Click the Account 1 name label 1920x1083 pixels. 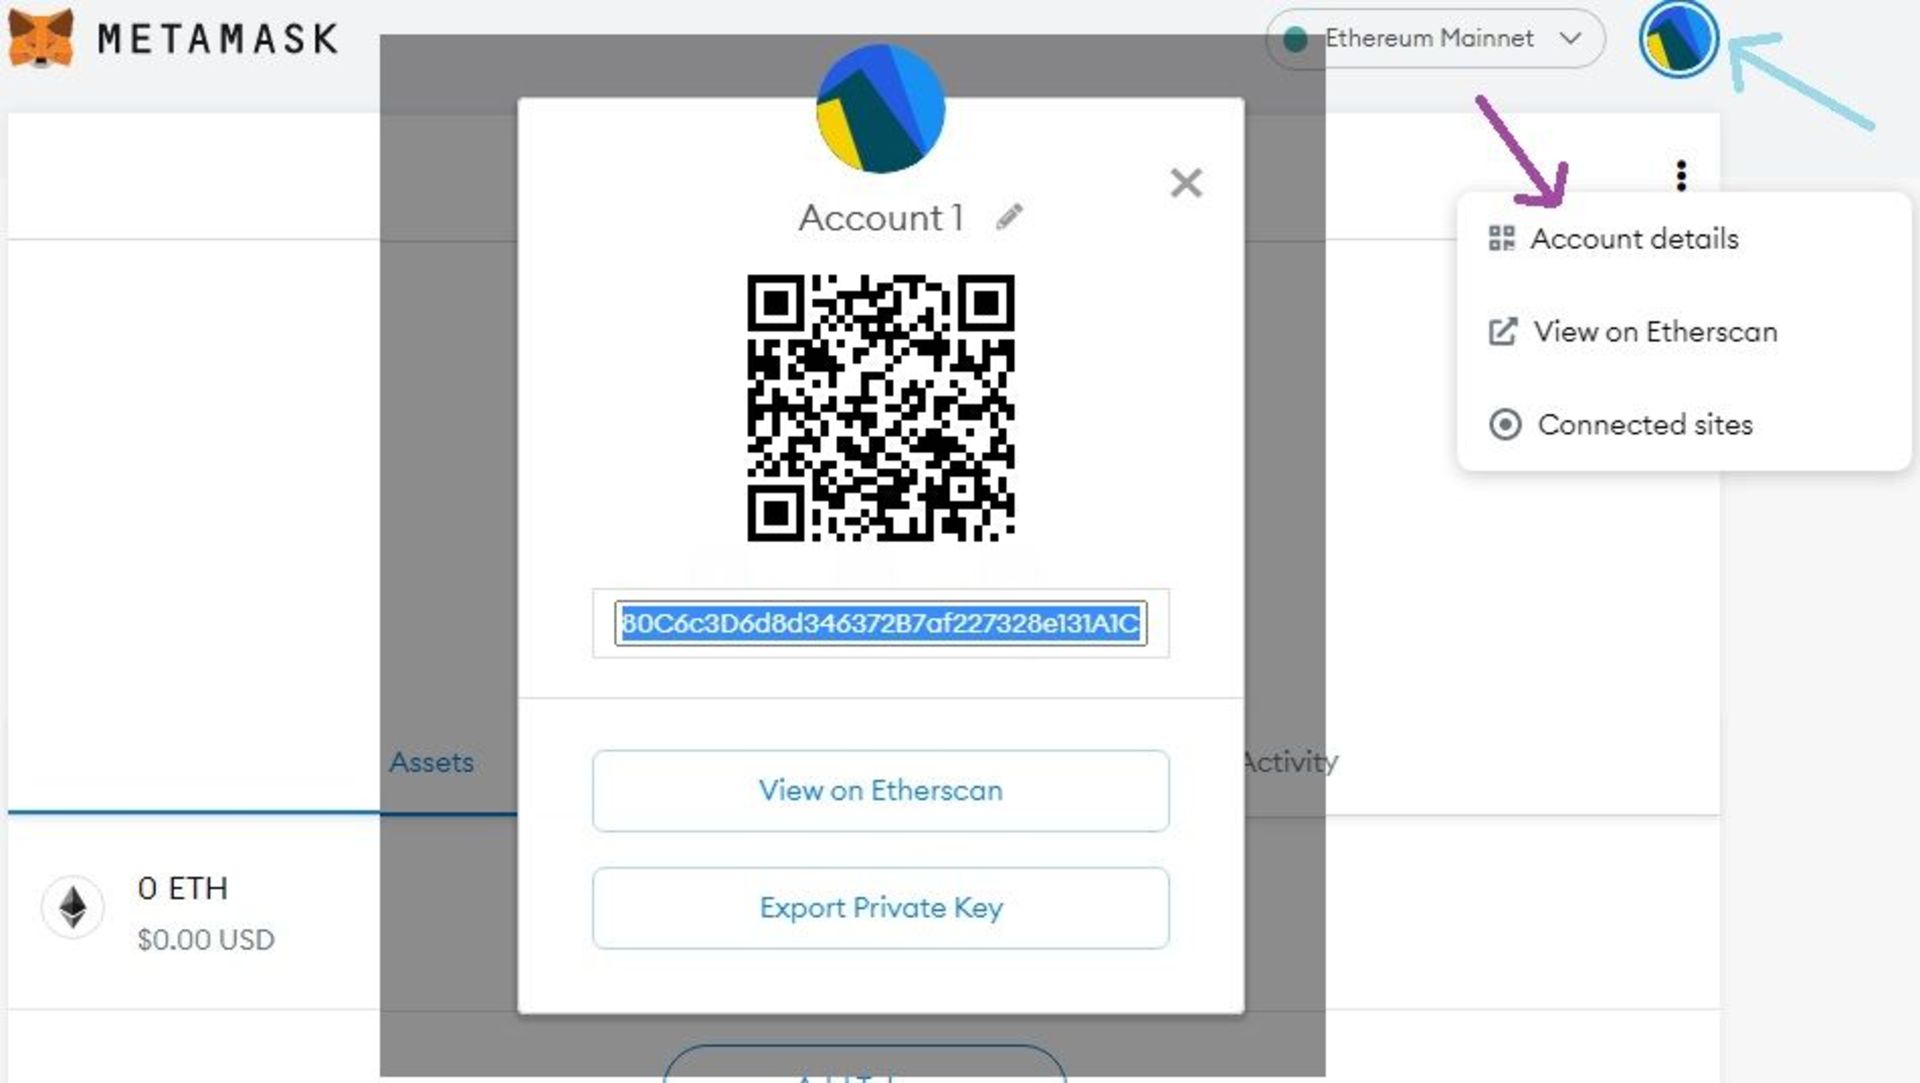(880, 217)
